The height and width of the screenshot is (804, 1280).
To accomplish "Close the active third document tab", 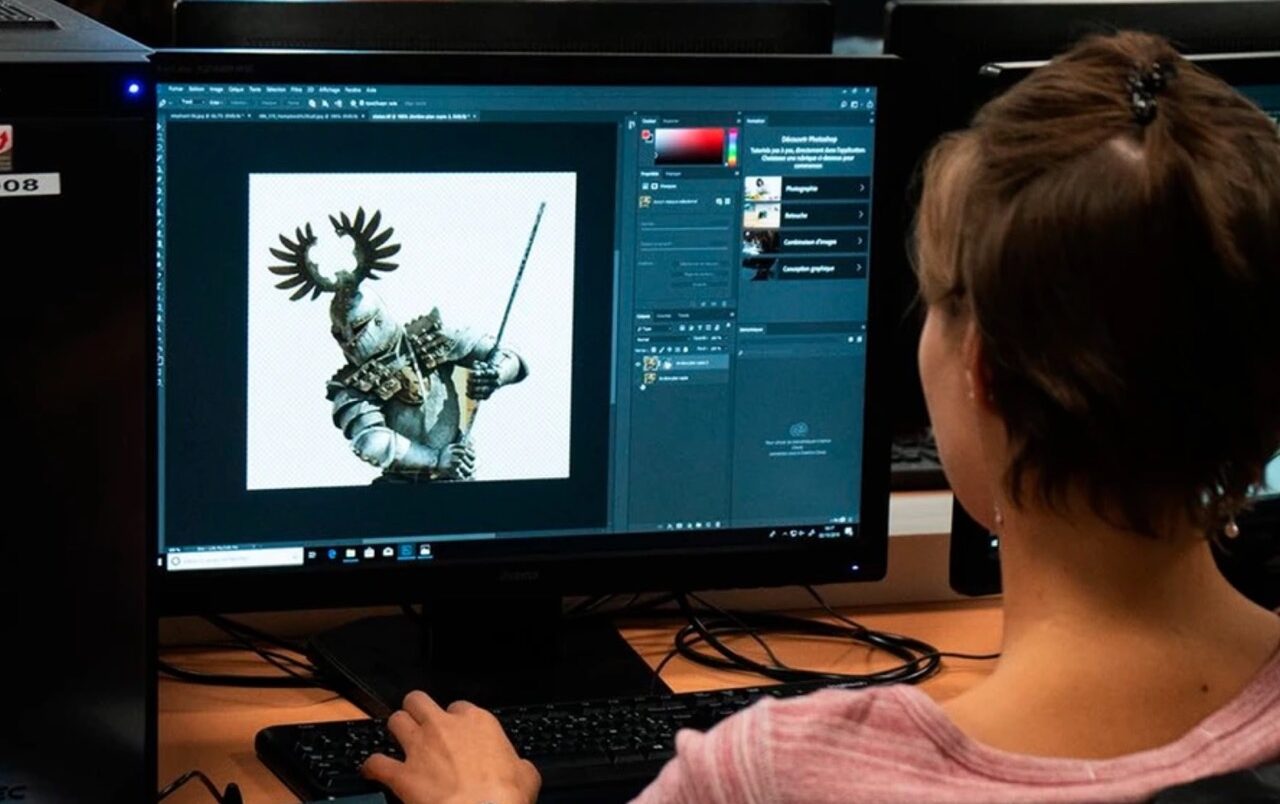I will click(474, 116).
